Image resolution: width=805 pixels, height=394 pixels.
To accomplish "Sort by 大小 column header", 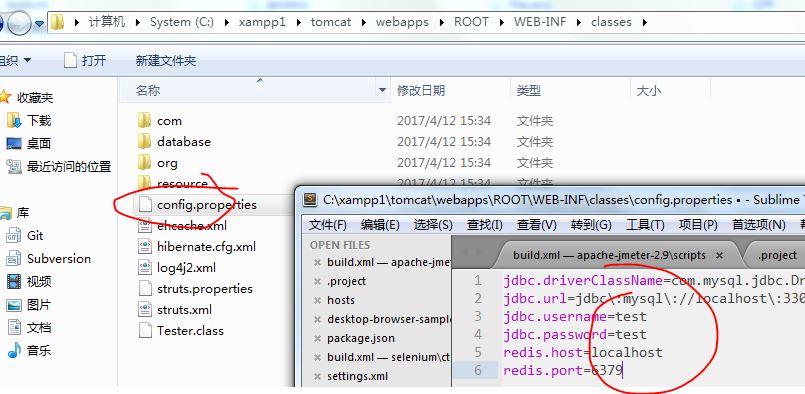I will point(670,90).
